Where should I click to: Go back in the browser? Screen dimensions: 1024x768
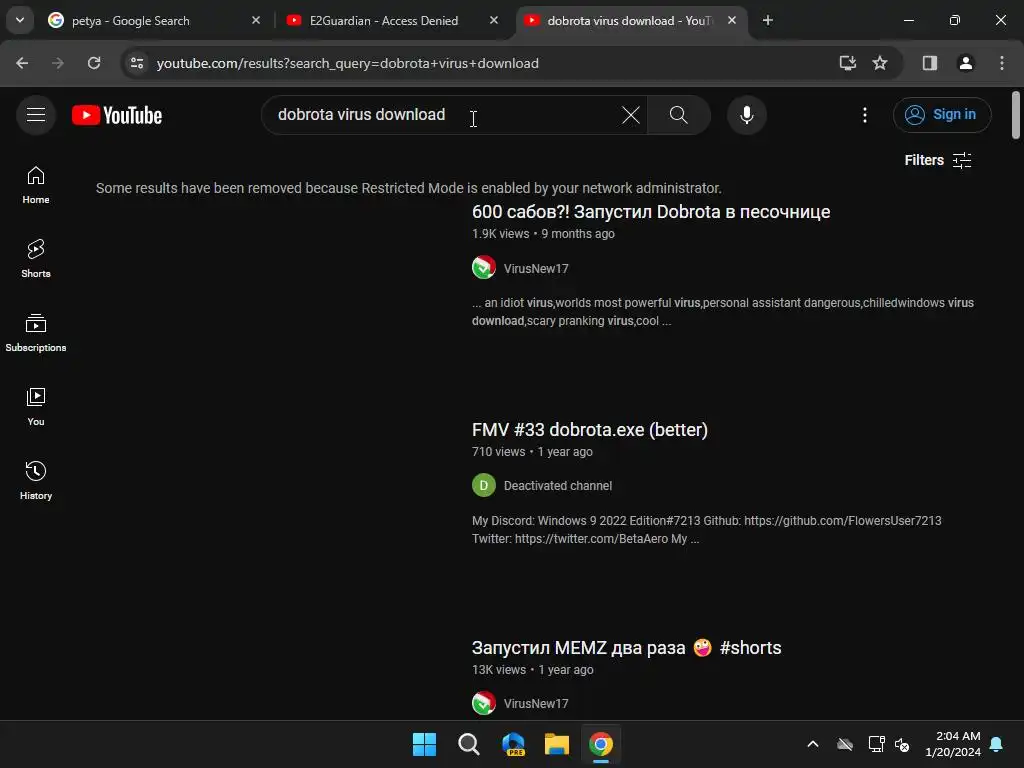[22, 63]
